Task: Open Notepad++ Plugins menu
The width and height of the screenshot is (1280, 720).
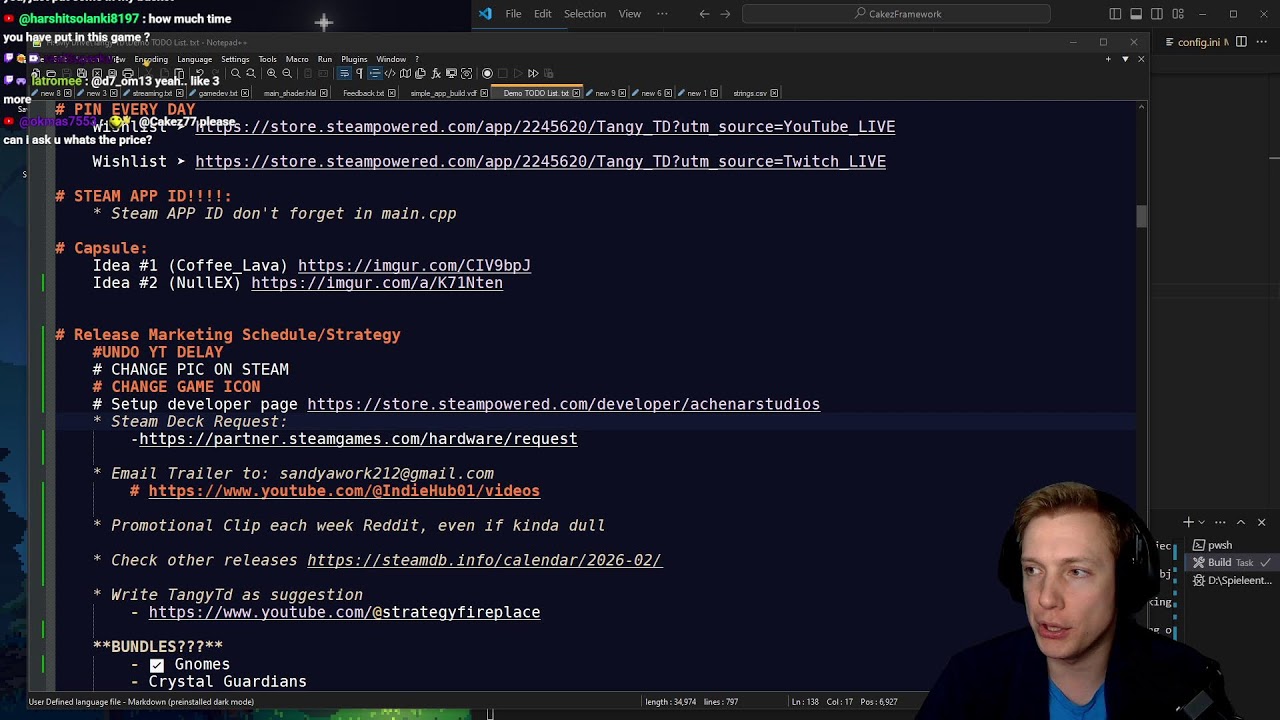Action: (x=354, y=59)
